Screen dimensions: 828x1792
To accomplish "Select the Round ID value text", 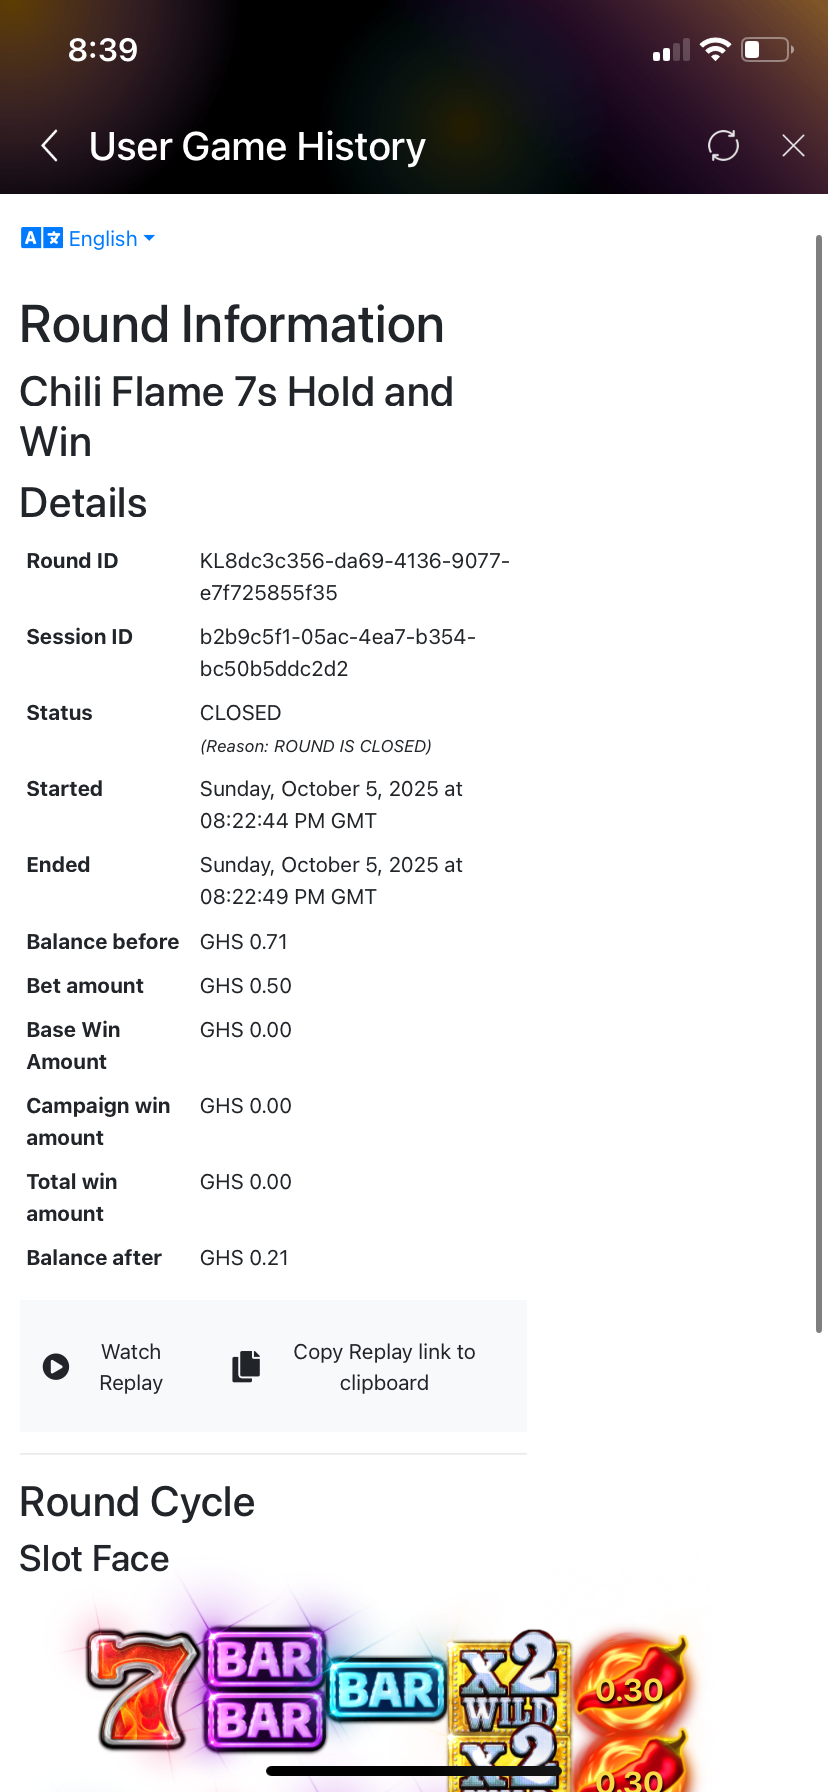I will (354, 577).
